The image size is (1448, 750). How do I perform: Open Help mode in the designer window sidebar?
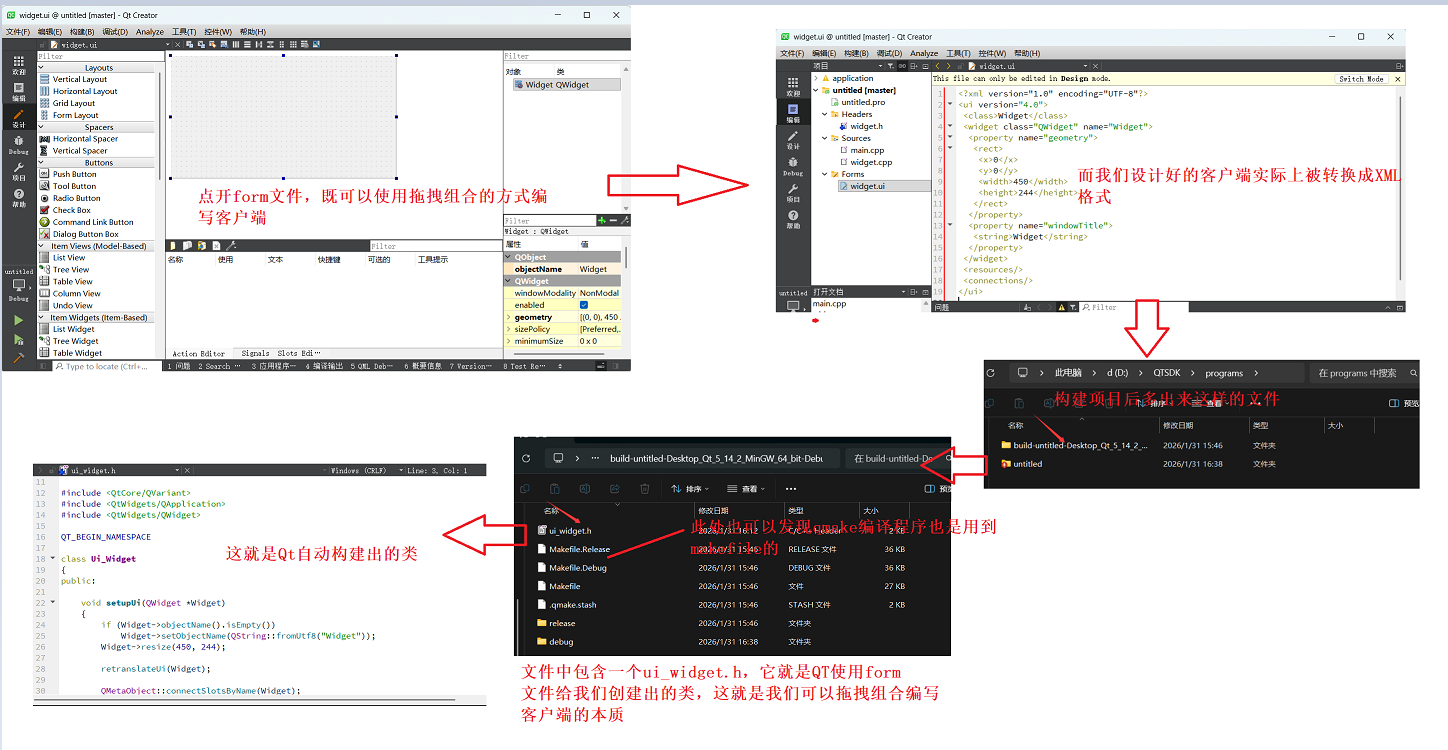[19, 197]
